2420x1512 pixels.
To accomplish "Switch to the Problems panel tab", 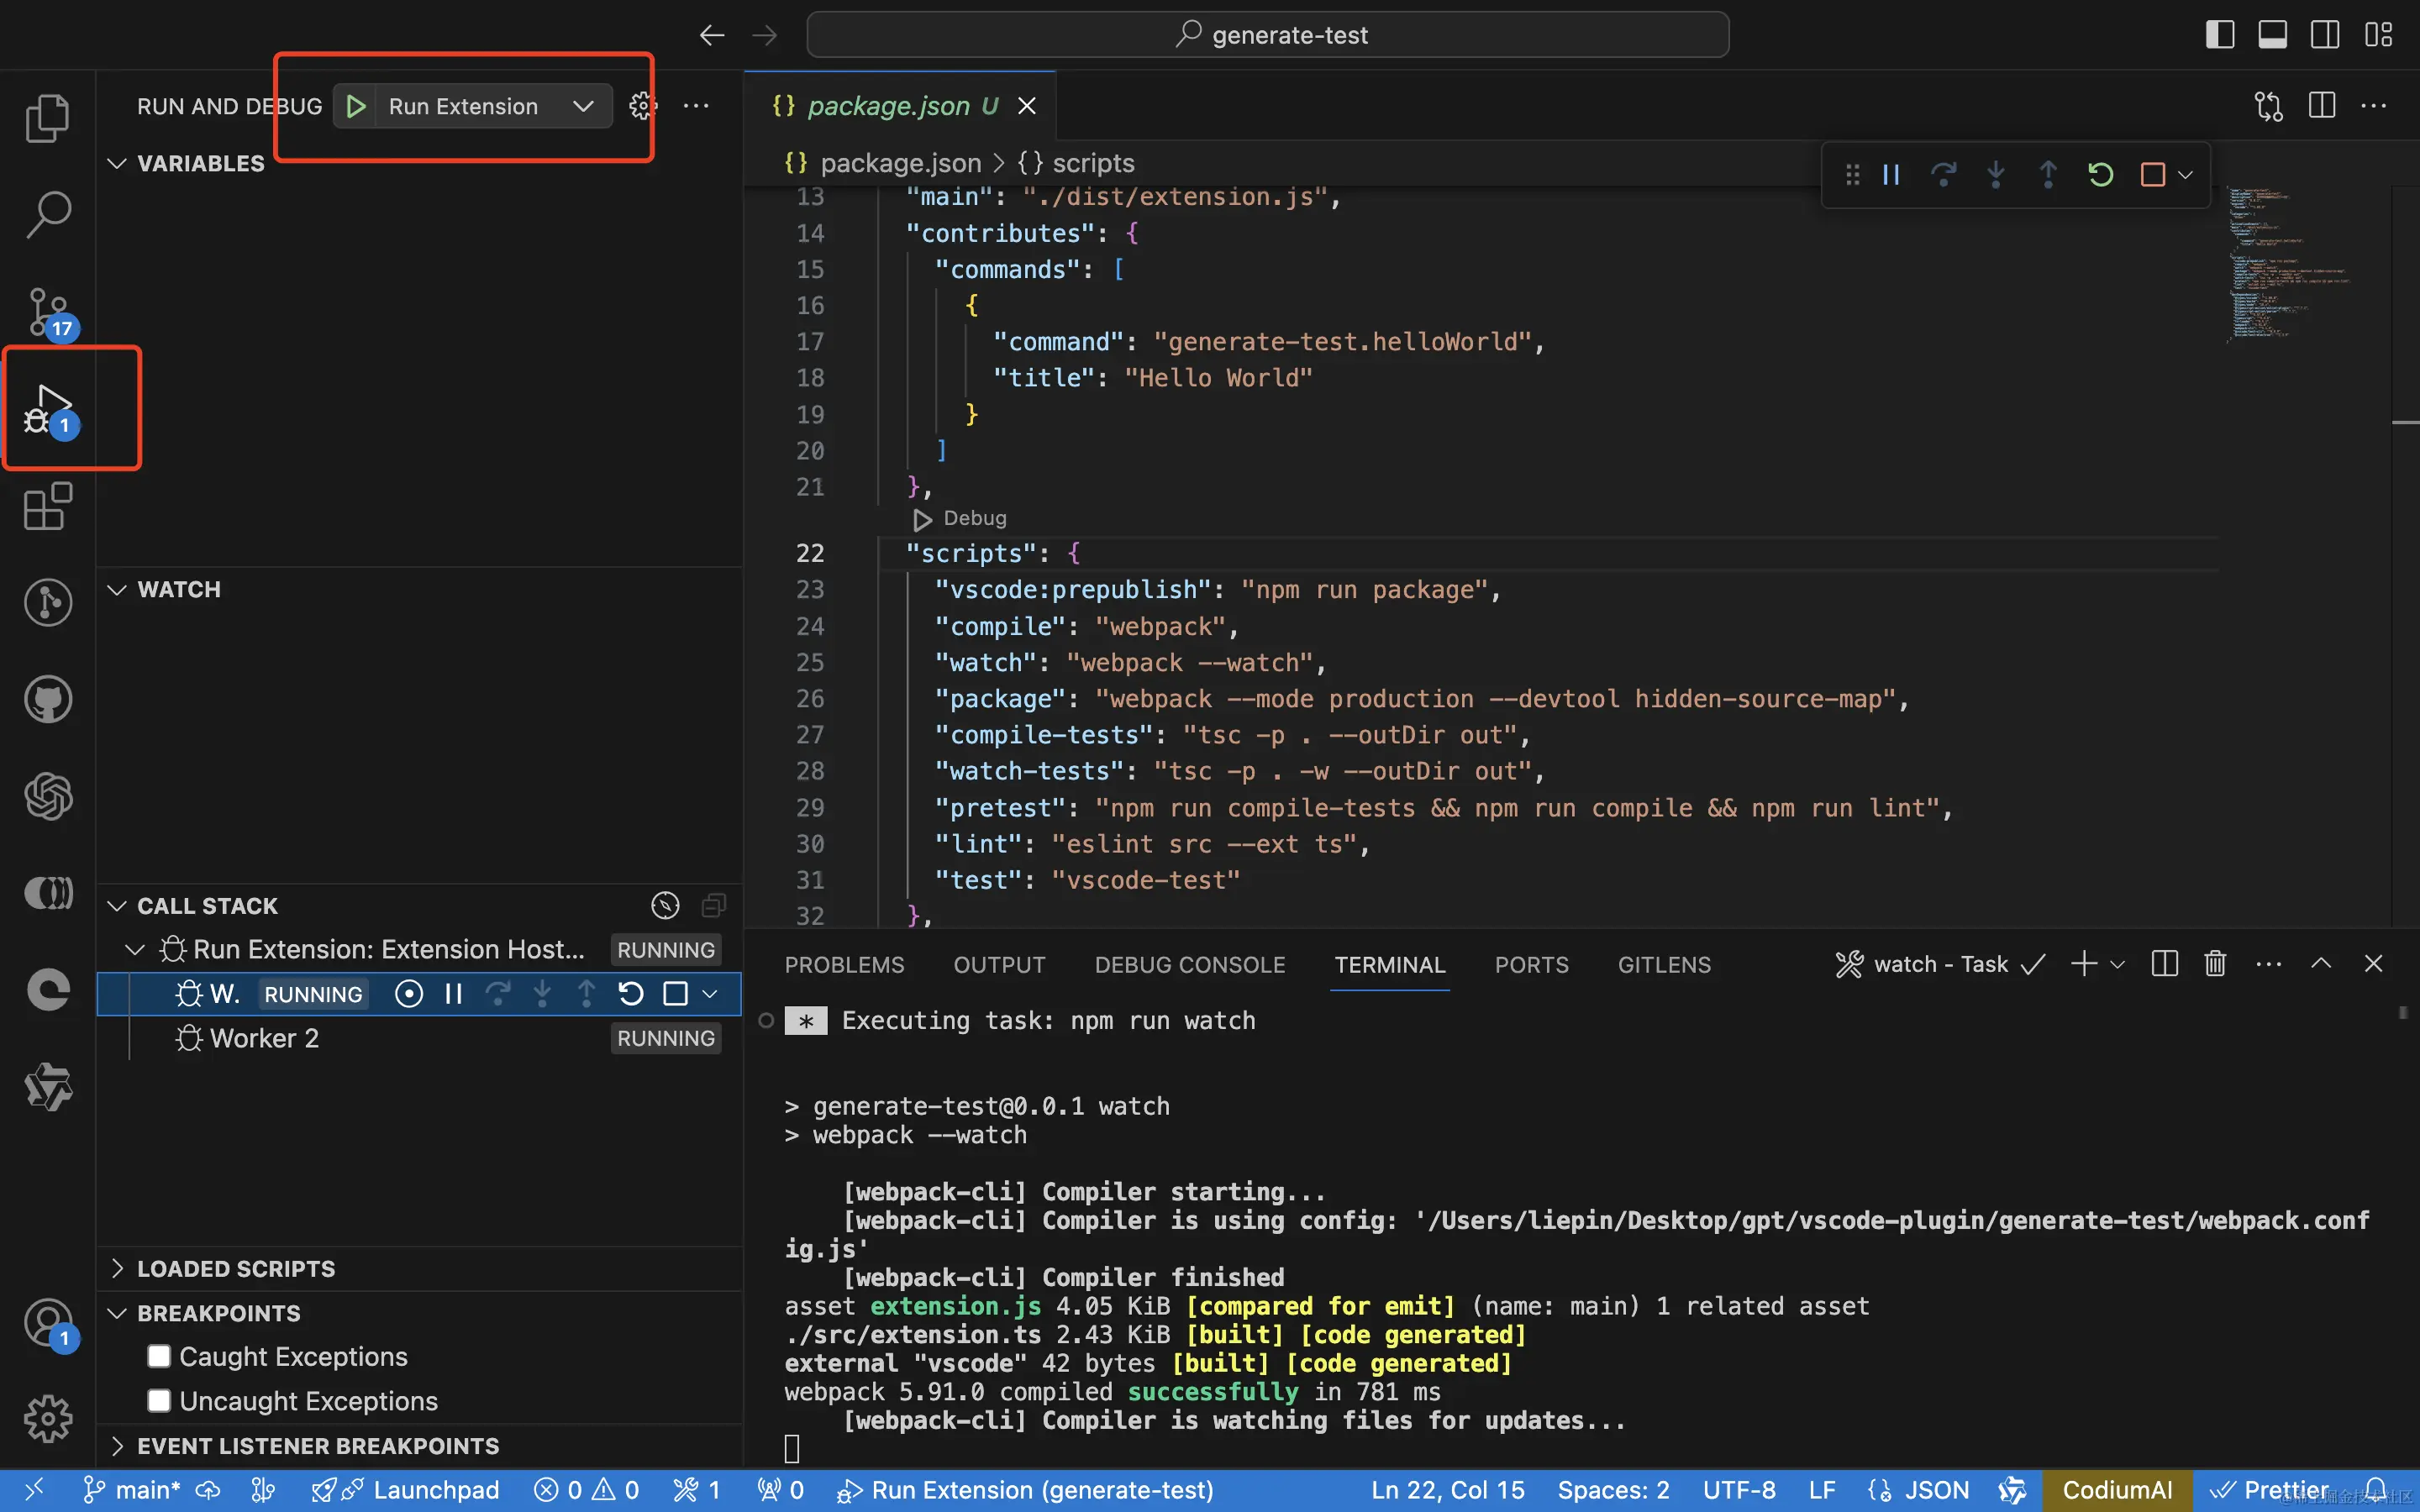I will (x=844, y=965).
